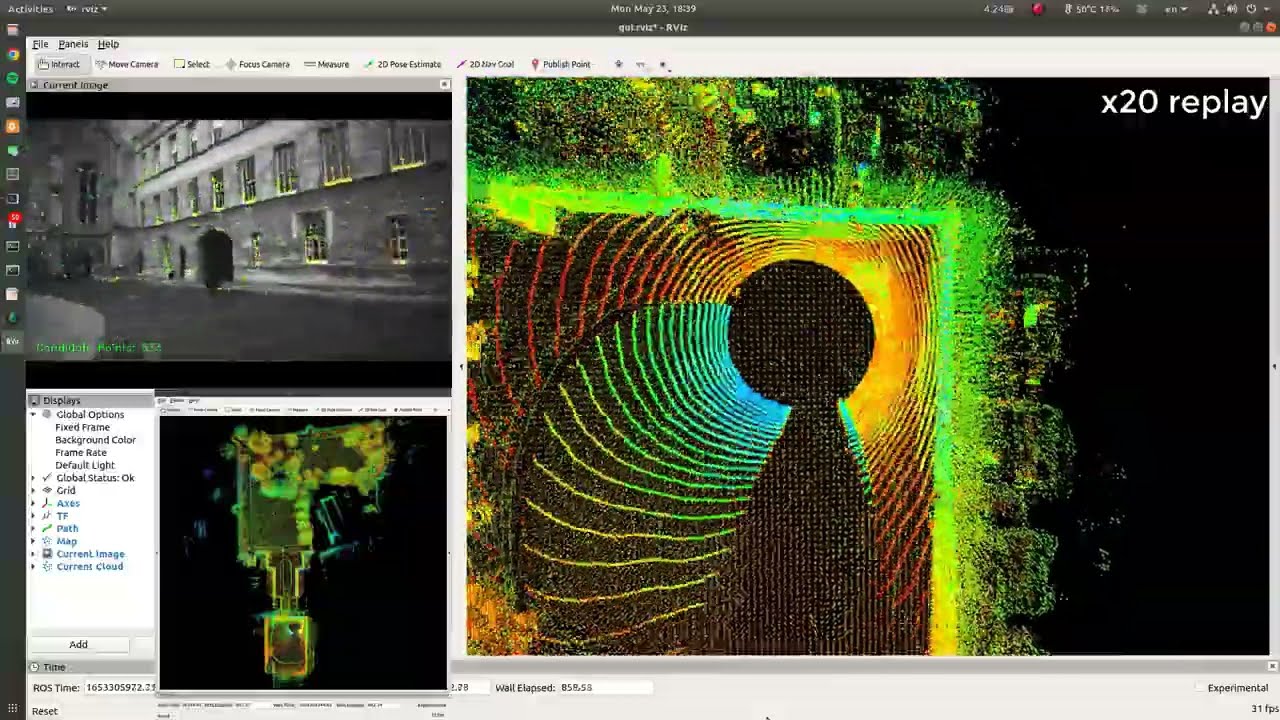Select the 2D Nav Goal tool
This screenshot has height=720, width=1280.
pyautogui.click(x=485, y=64)
